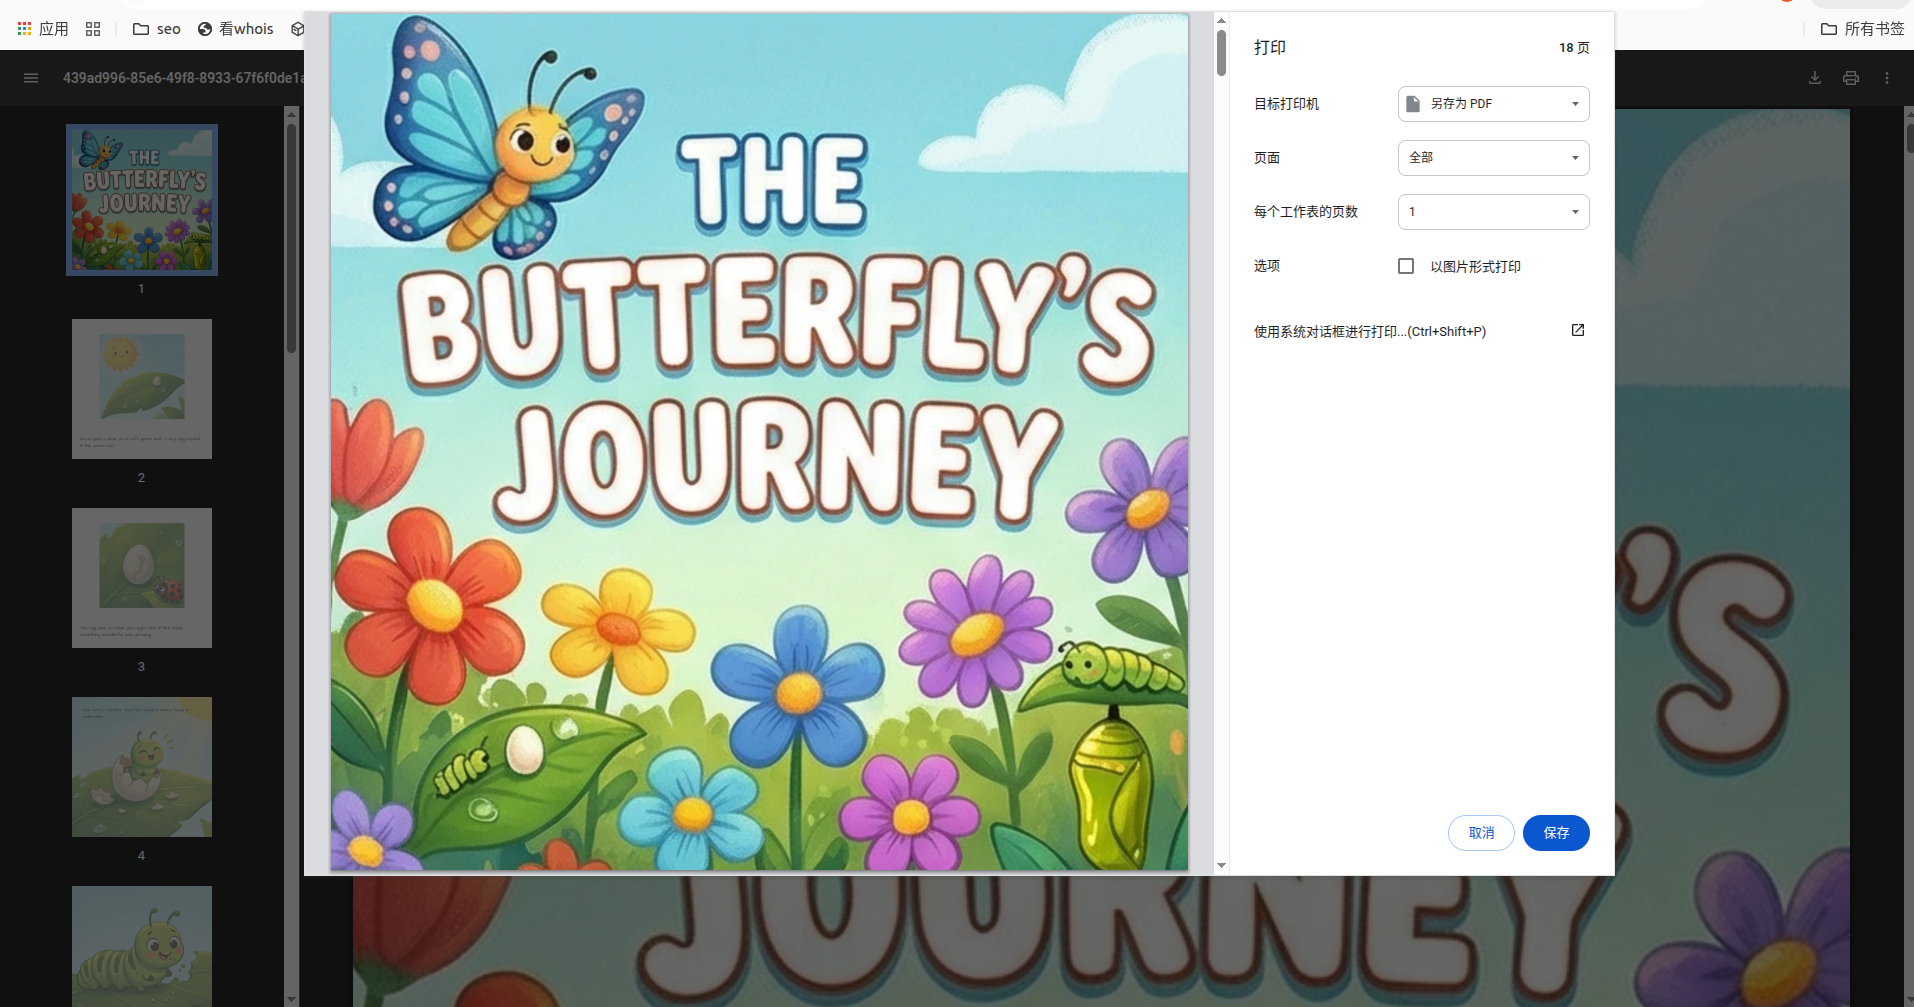Select page 3 thumbnail with egg
1914x1007 pixels.
click(142, 578)
